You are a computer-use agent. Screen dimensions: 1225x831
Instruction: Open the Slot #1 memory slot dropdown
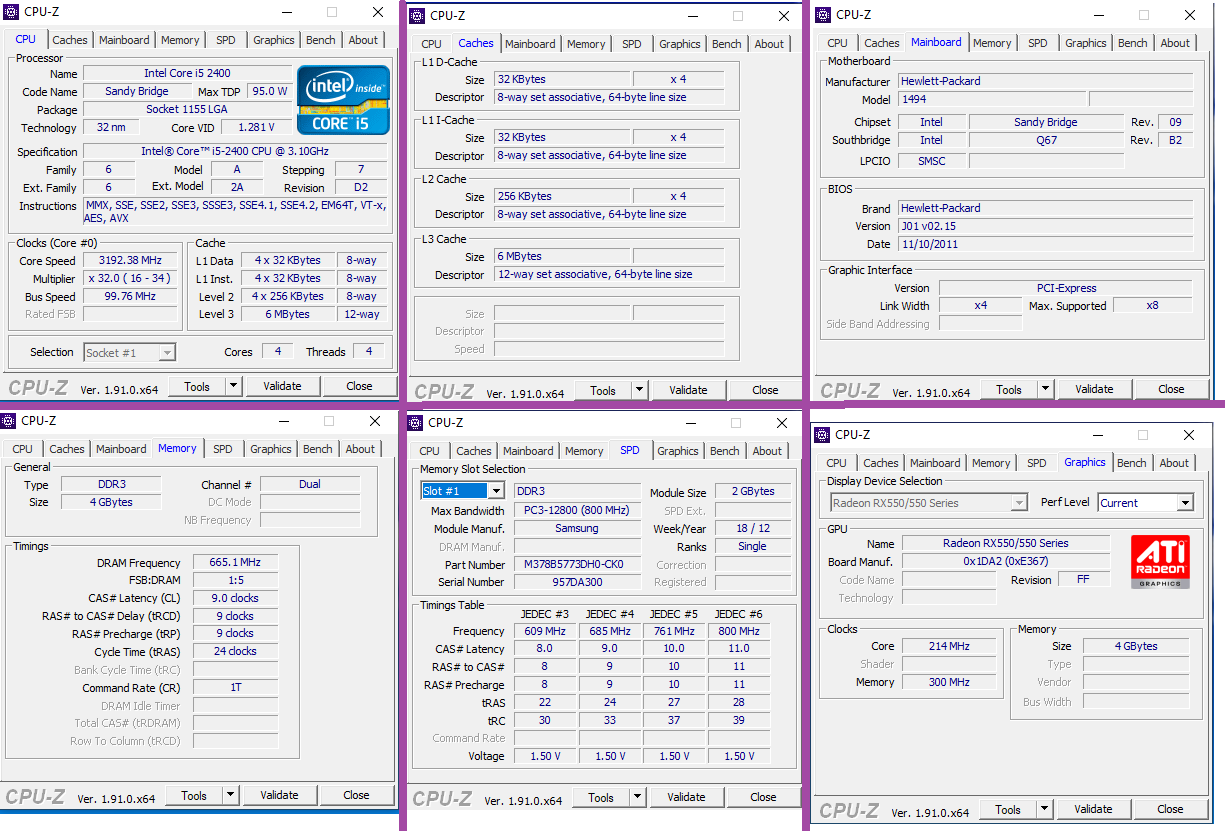pos(495,491)
